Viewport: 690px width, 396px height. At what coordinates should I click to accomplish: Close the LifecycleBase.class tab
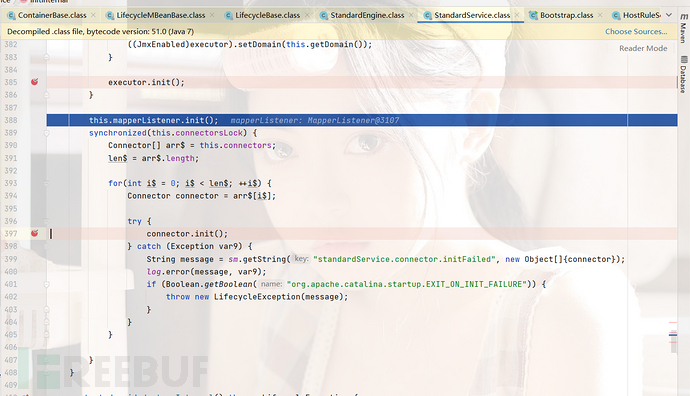(x=307, y=15)
